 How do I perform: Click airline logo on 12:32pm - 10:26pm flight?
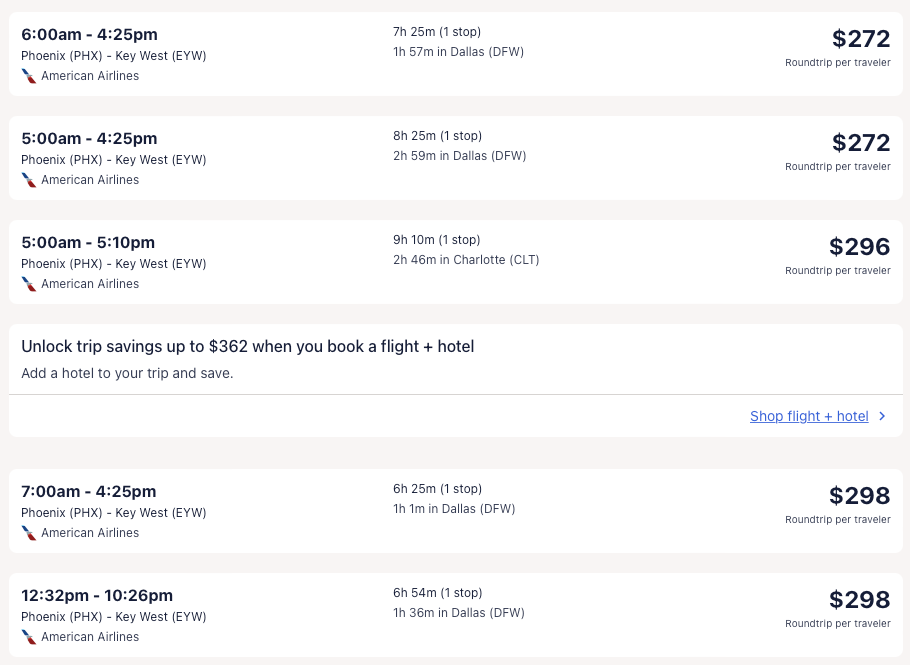(29, 637)
